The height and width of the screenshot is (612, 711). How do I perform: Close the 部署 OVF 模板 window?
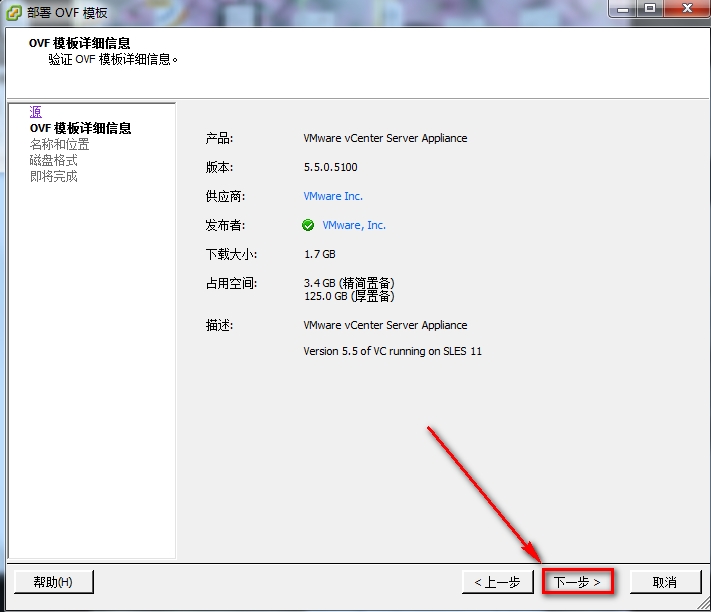pos(687,8)
